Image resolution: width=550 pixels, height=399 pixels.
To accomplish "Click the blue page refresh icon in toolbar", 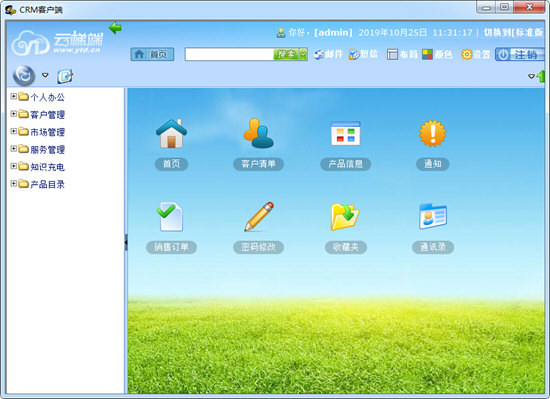I will click(x=65, y=76).
